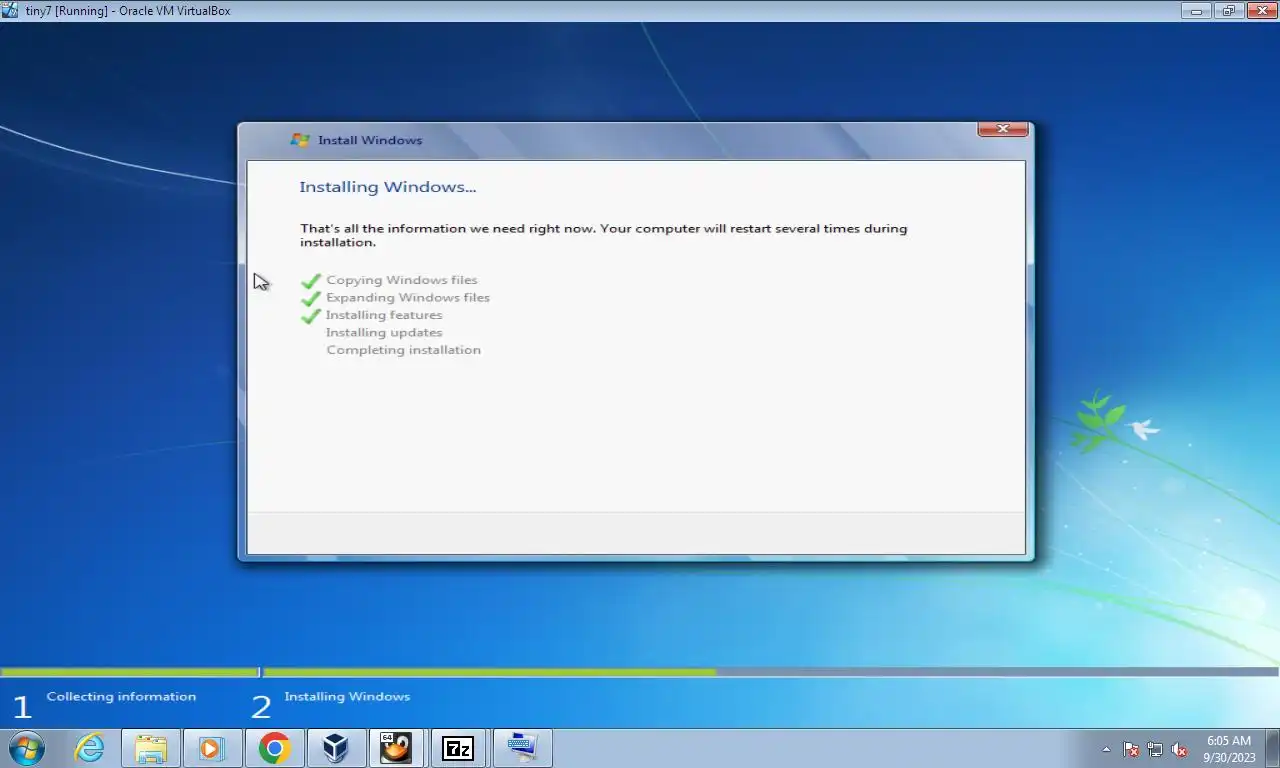This screenshot has width=1280, height=768.
Task: Close the Install Windows dialog
Action: click(1002, 128)
